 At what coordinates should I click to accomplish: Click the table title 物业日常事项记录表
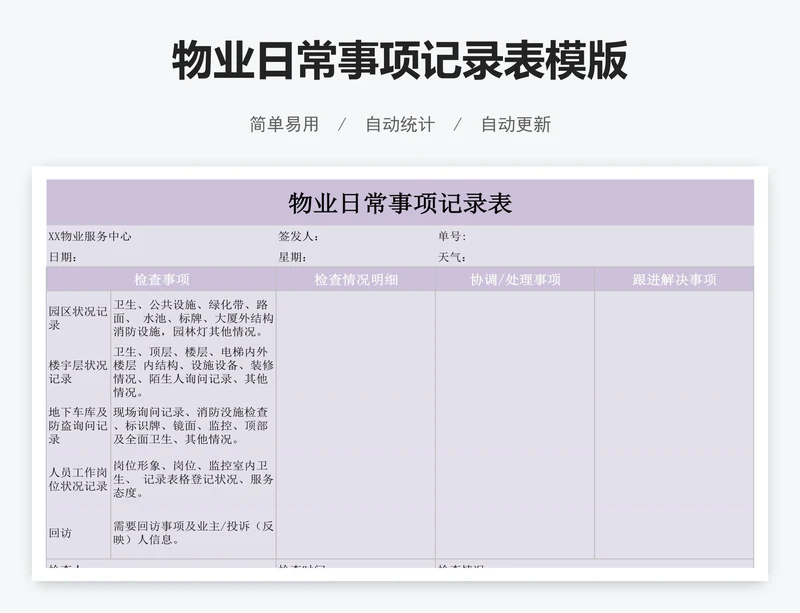coord(400,203)
